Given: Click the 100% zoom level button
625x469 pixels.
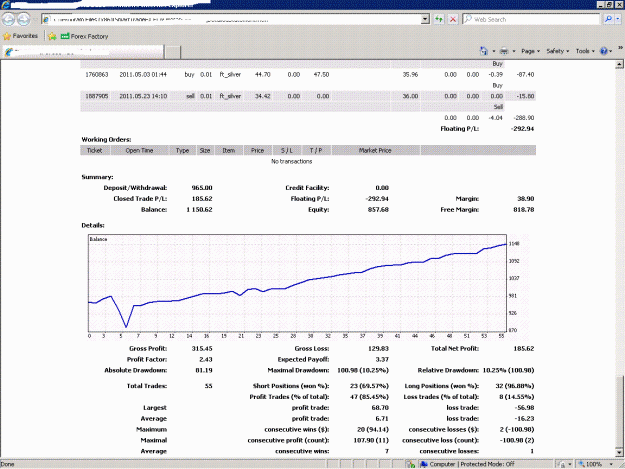Looking at the screenshot, I should pyautogui.click(x=591, y=464).
